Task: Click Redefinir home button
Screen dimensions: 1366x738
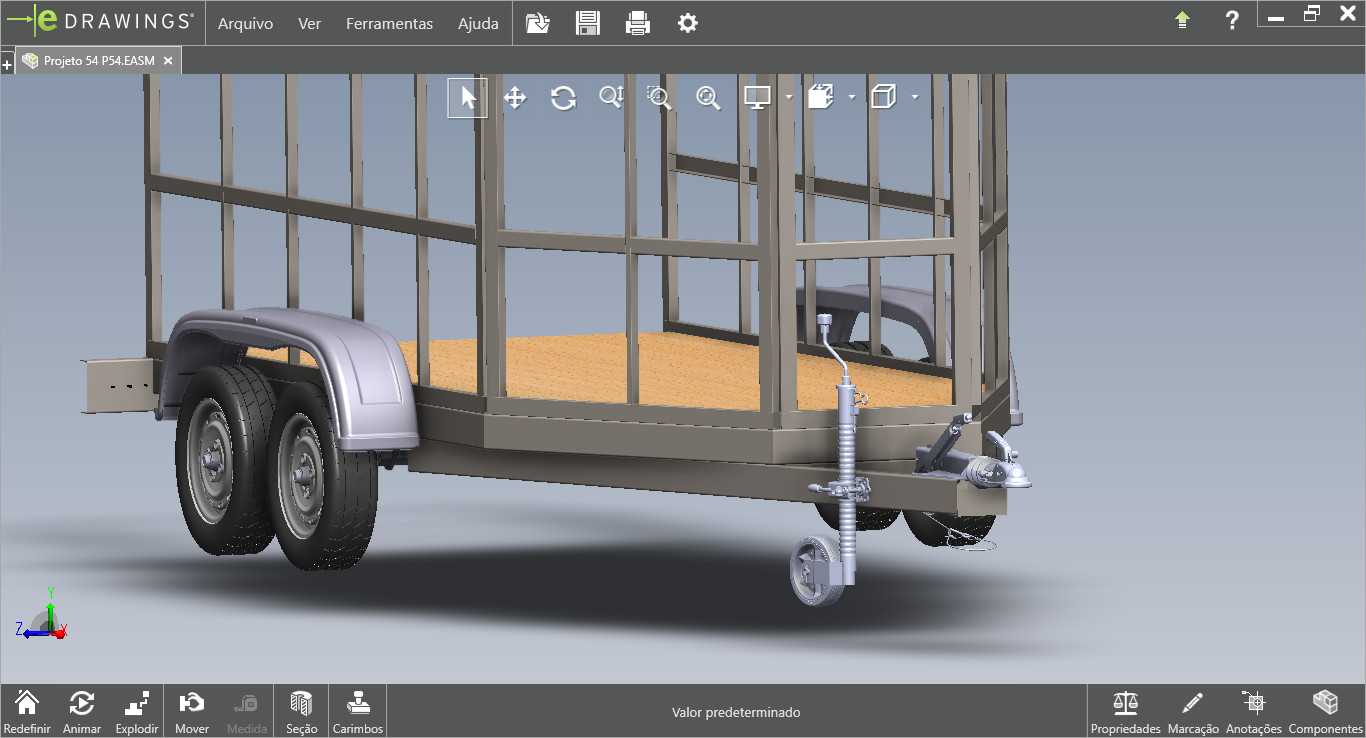Action: point(27,713)
